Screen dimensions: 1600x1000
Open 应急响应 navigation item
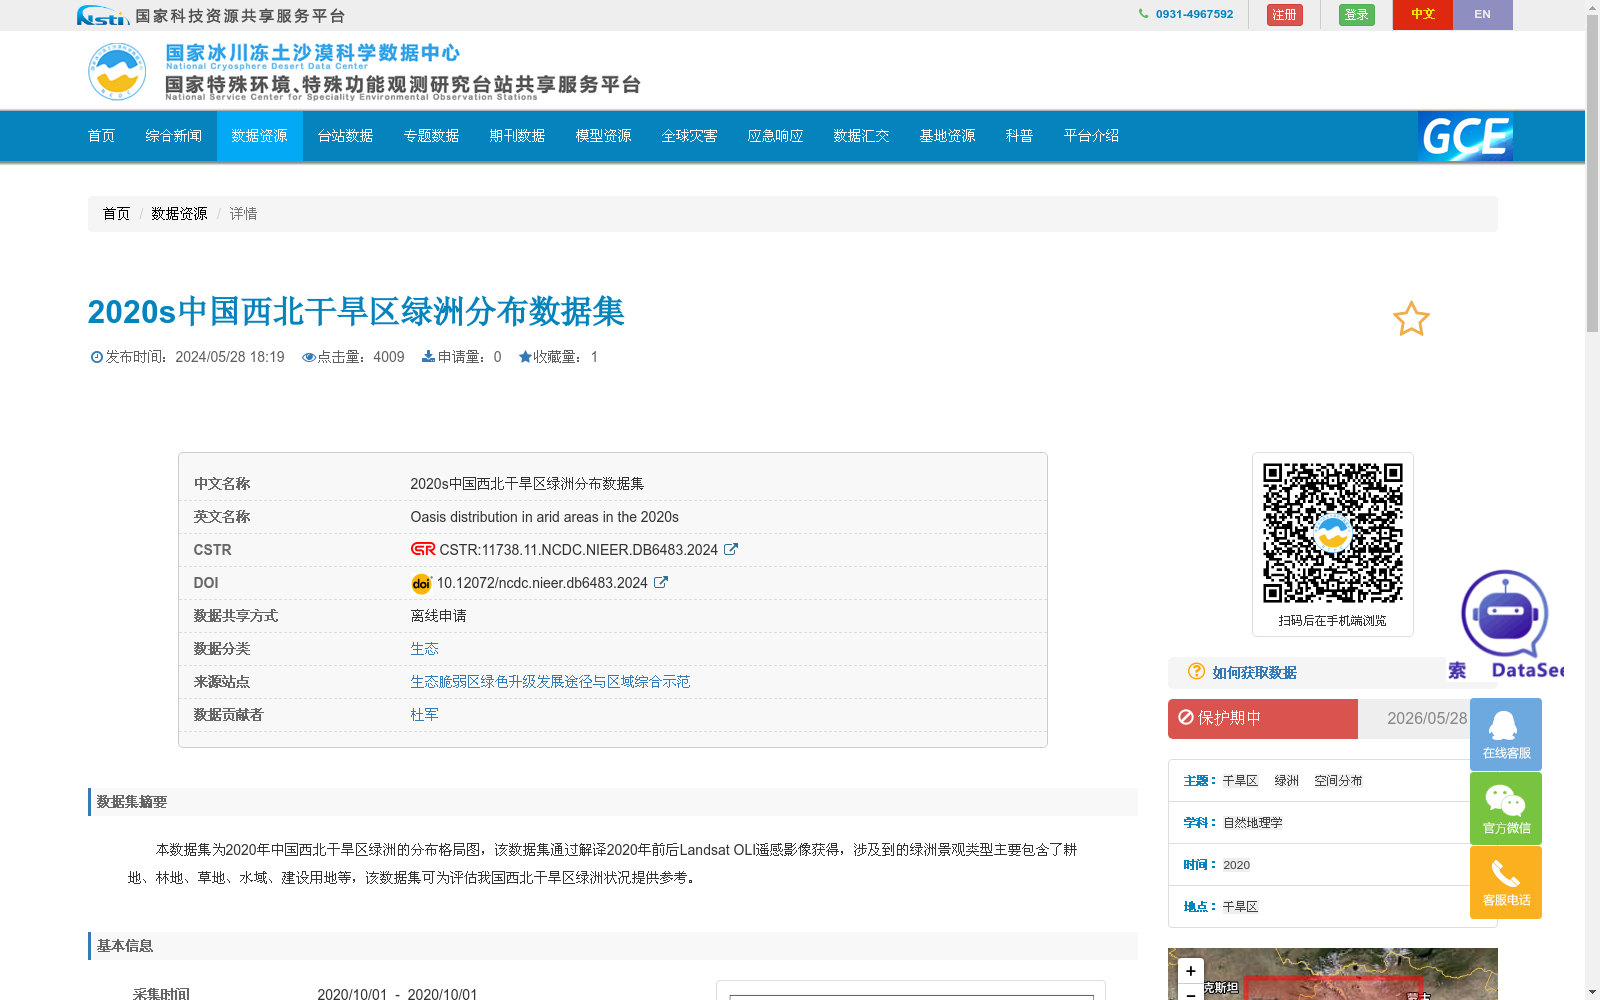pyautogui.click(x=776, y=136)
